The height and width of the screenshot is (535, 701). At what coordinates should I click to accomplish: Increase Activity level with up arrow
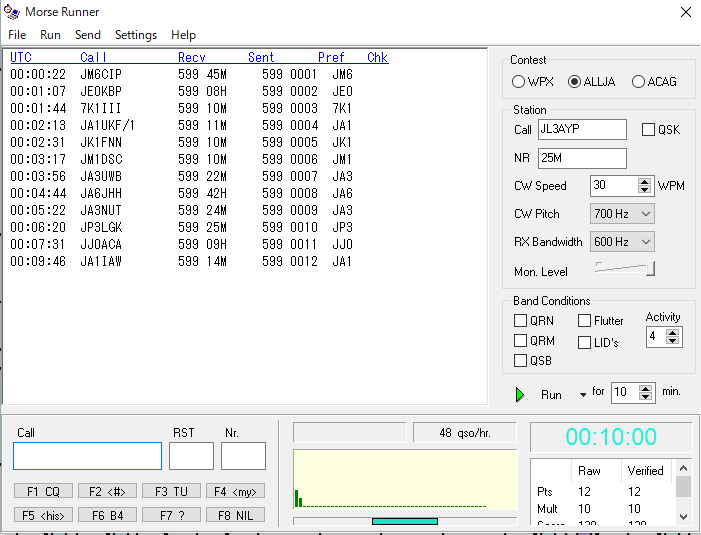coord(672,333)
